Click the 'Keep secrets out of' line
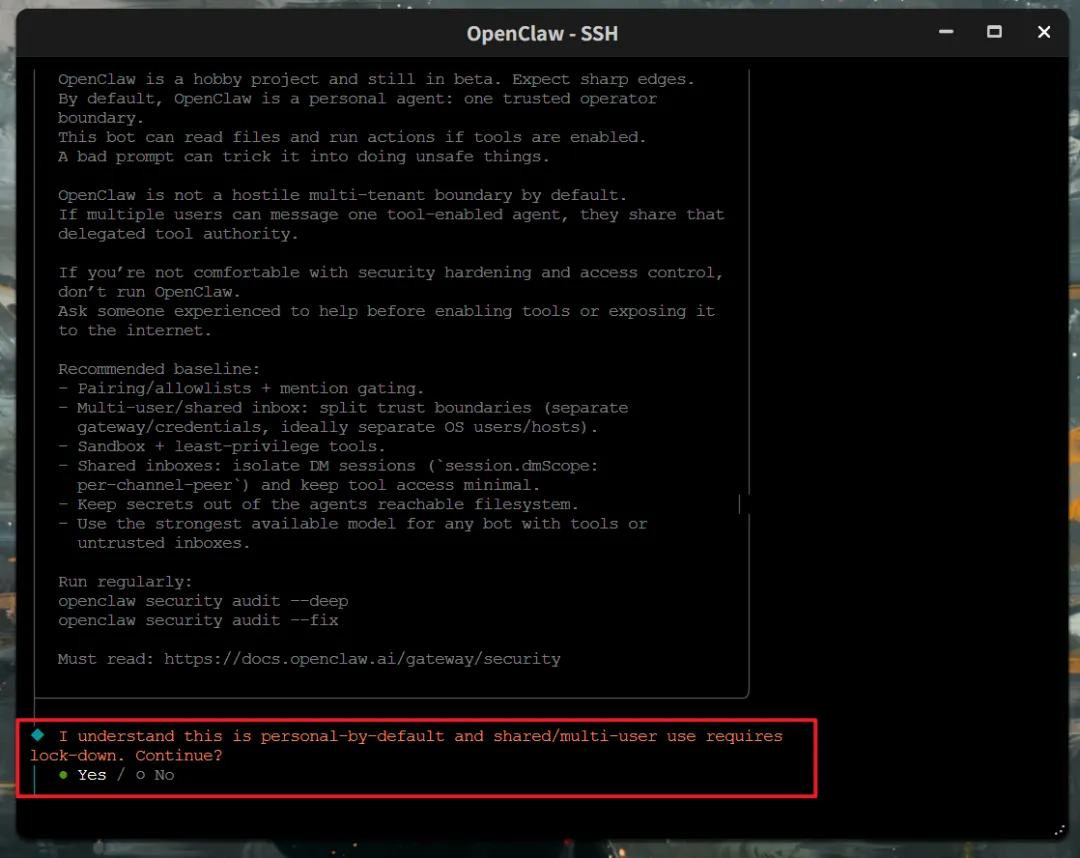The image size is (1080, 858). [x=318, y=504]
